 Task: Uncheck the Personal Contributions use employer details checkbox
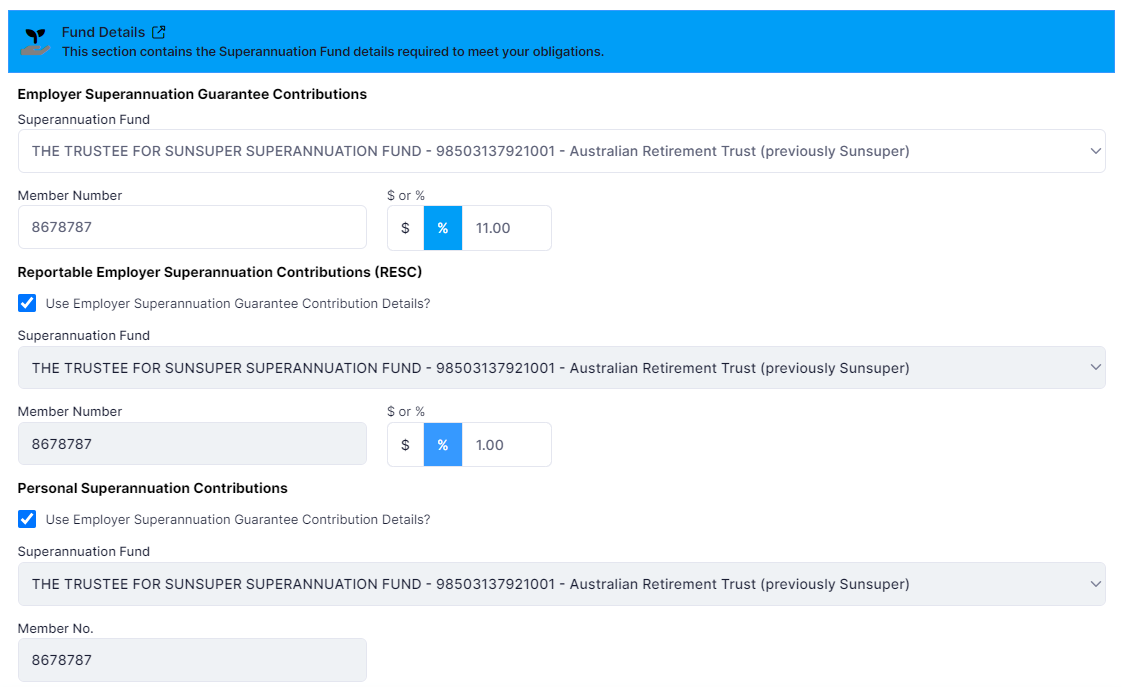coord(27,519)
